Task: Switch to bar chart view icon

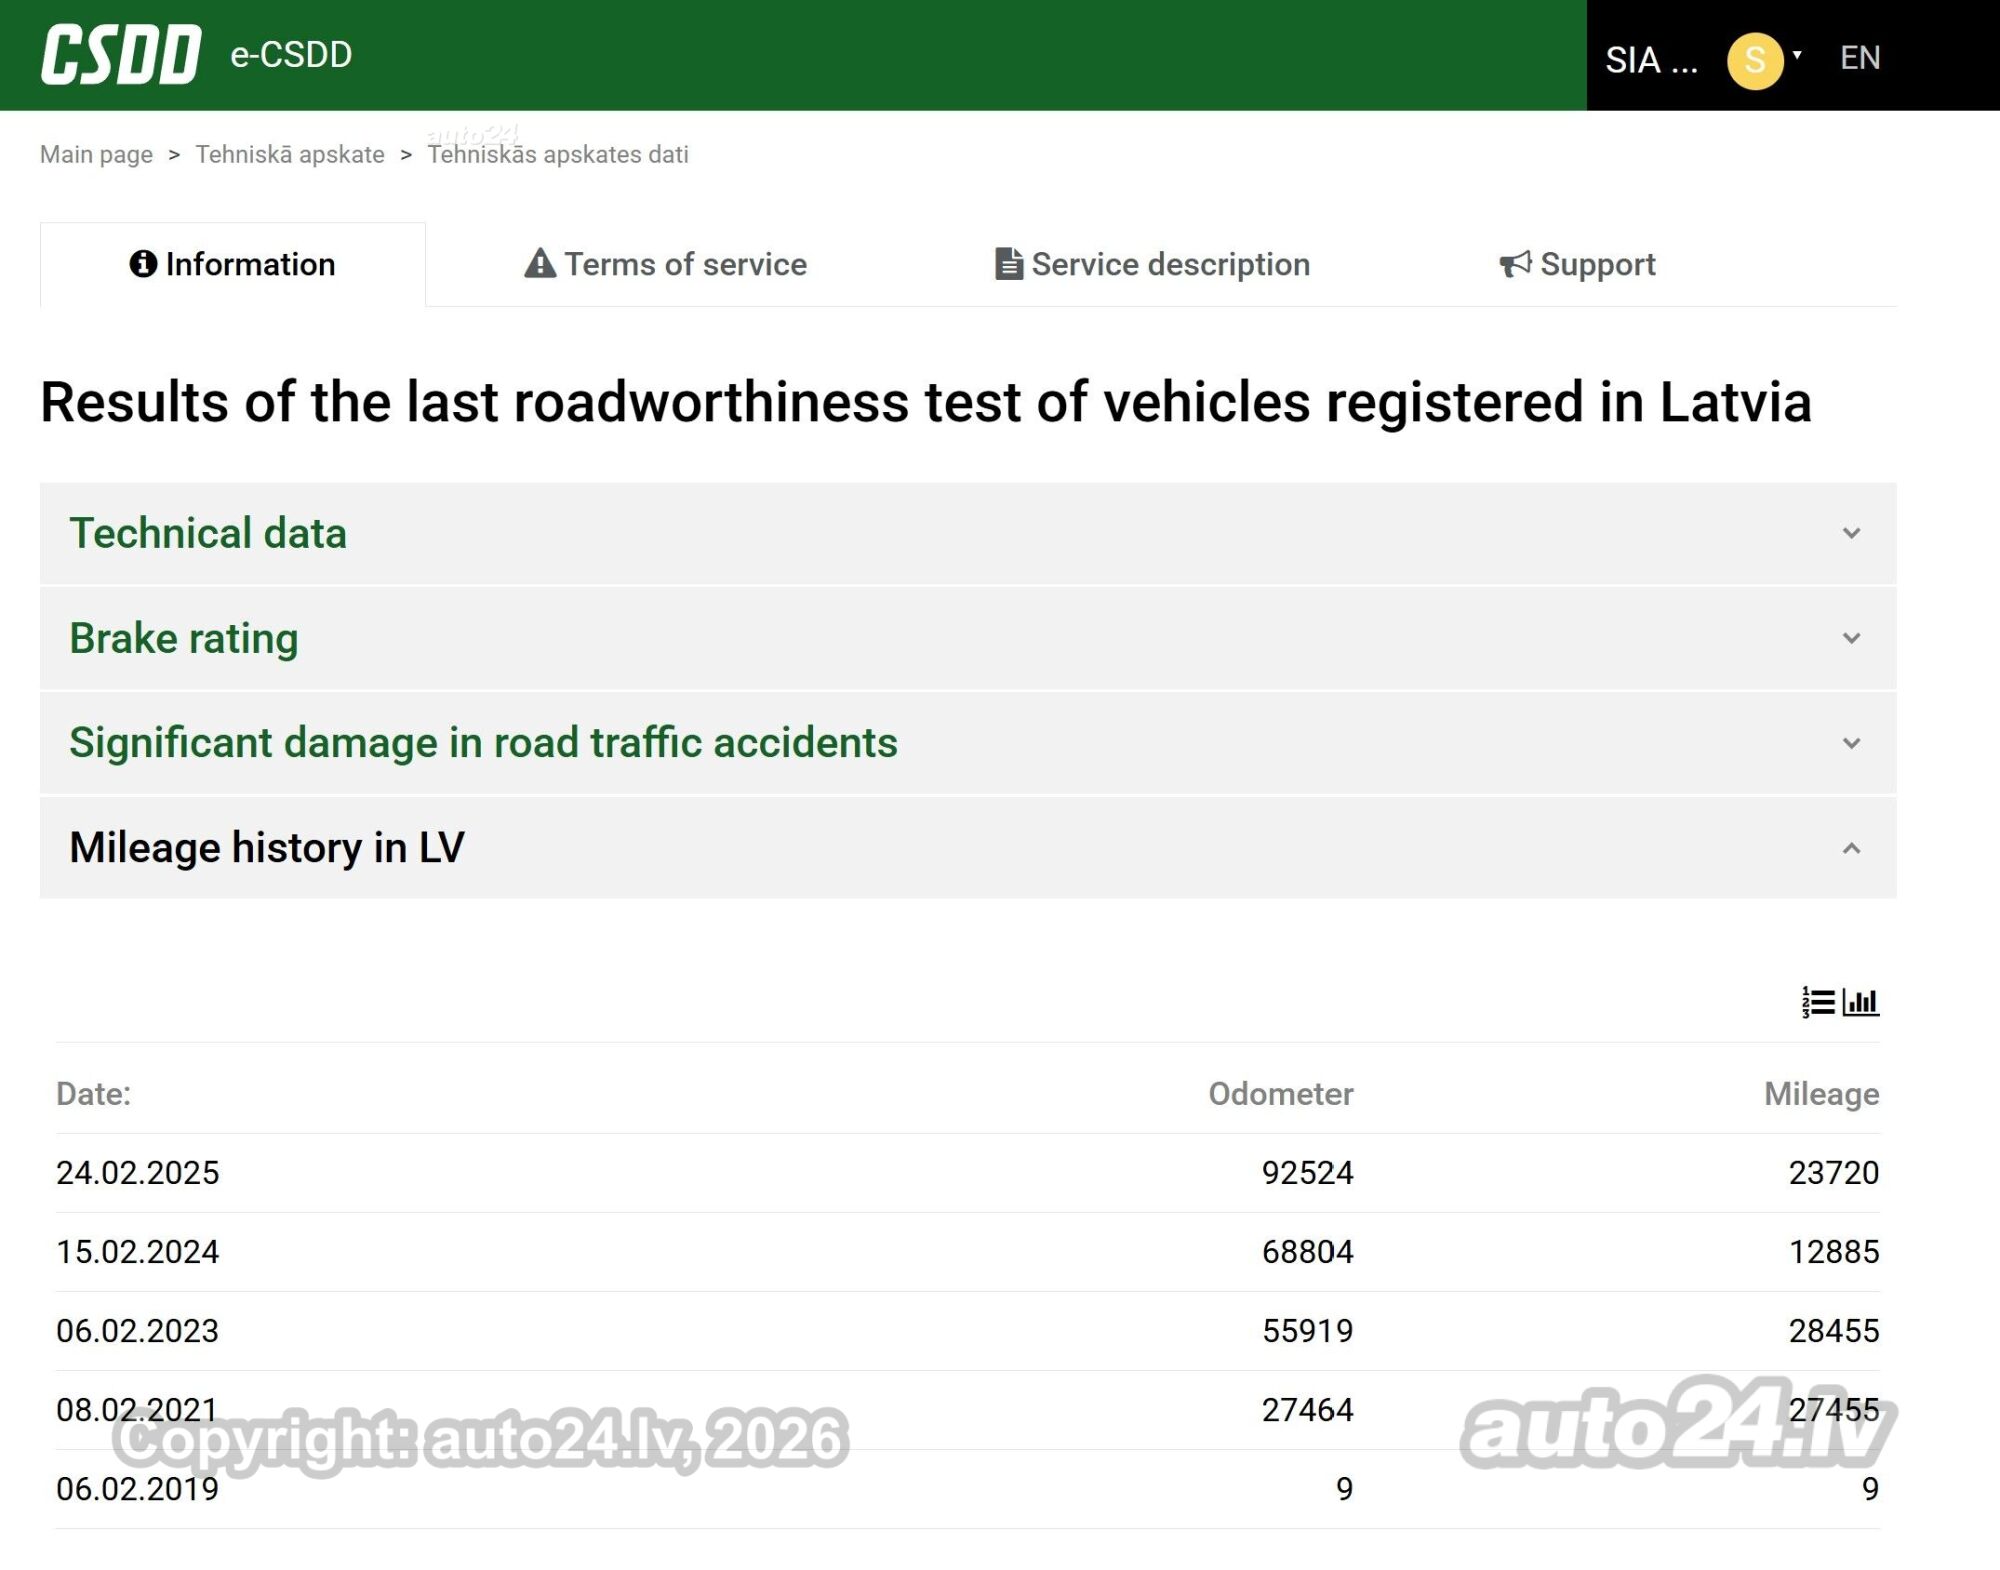Action: click(x=1861, y=1002)
